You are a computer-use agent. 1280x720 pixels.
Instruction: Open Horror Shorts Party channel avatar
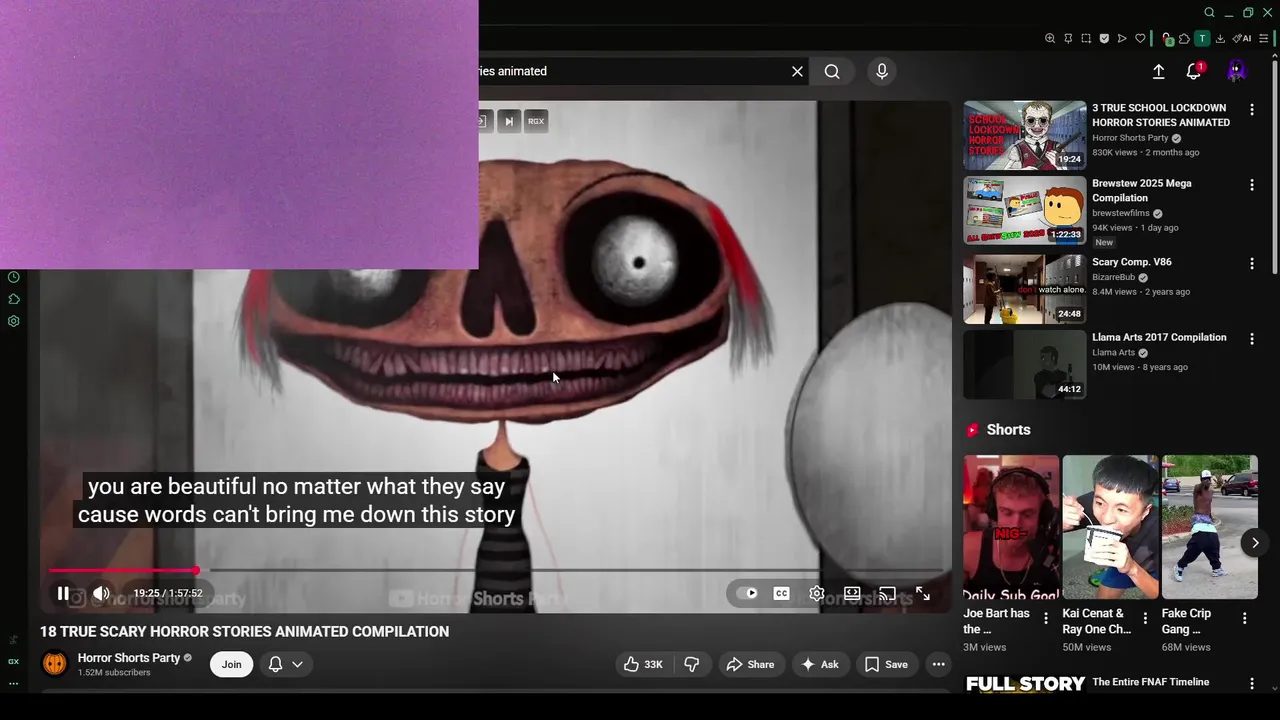click(x=55, y=664)
